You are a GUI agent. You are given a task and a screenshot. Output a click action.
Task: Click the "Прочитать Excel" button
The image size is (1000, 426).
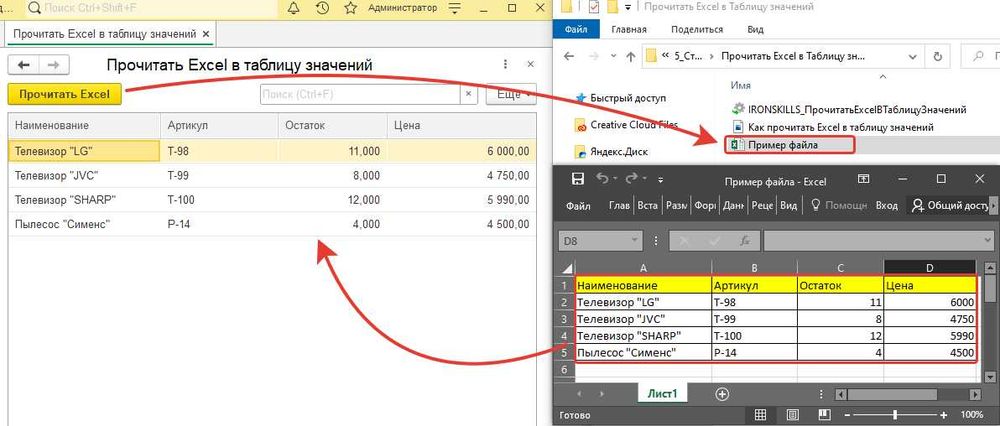(x=64, y=94)
